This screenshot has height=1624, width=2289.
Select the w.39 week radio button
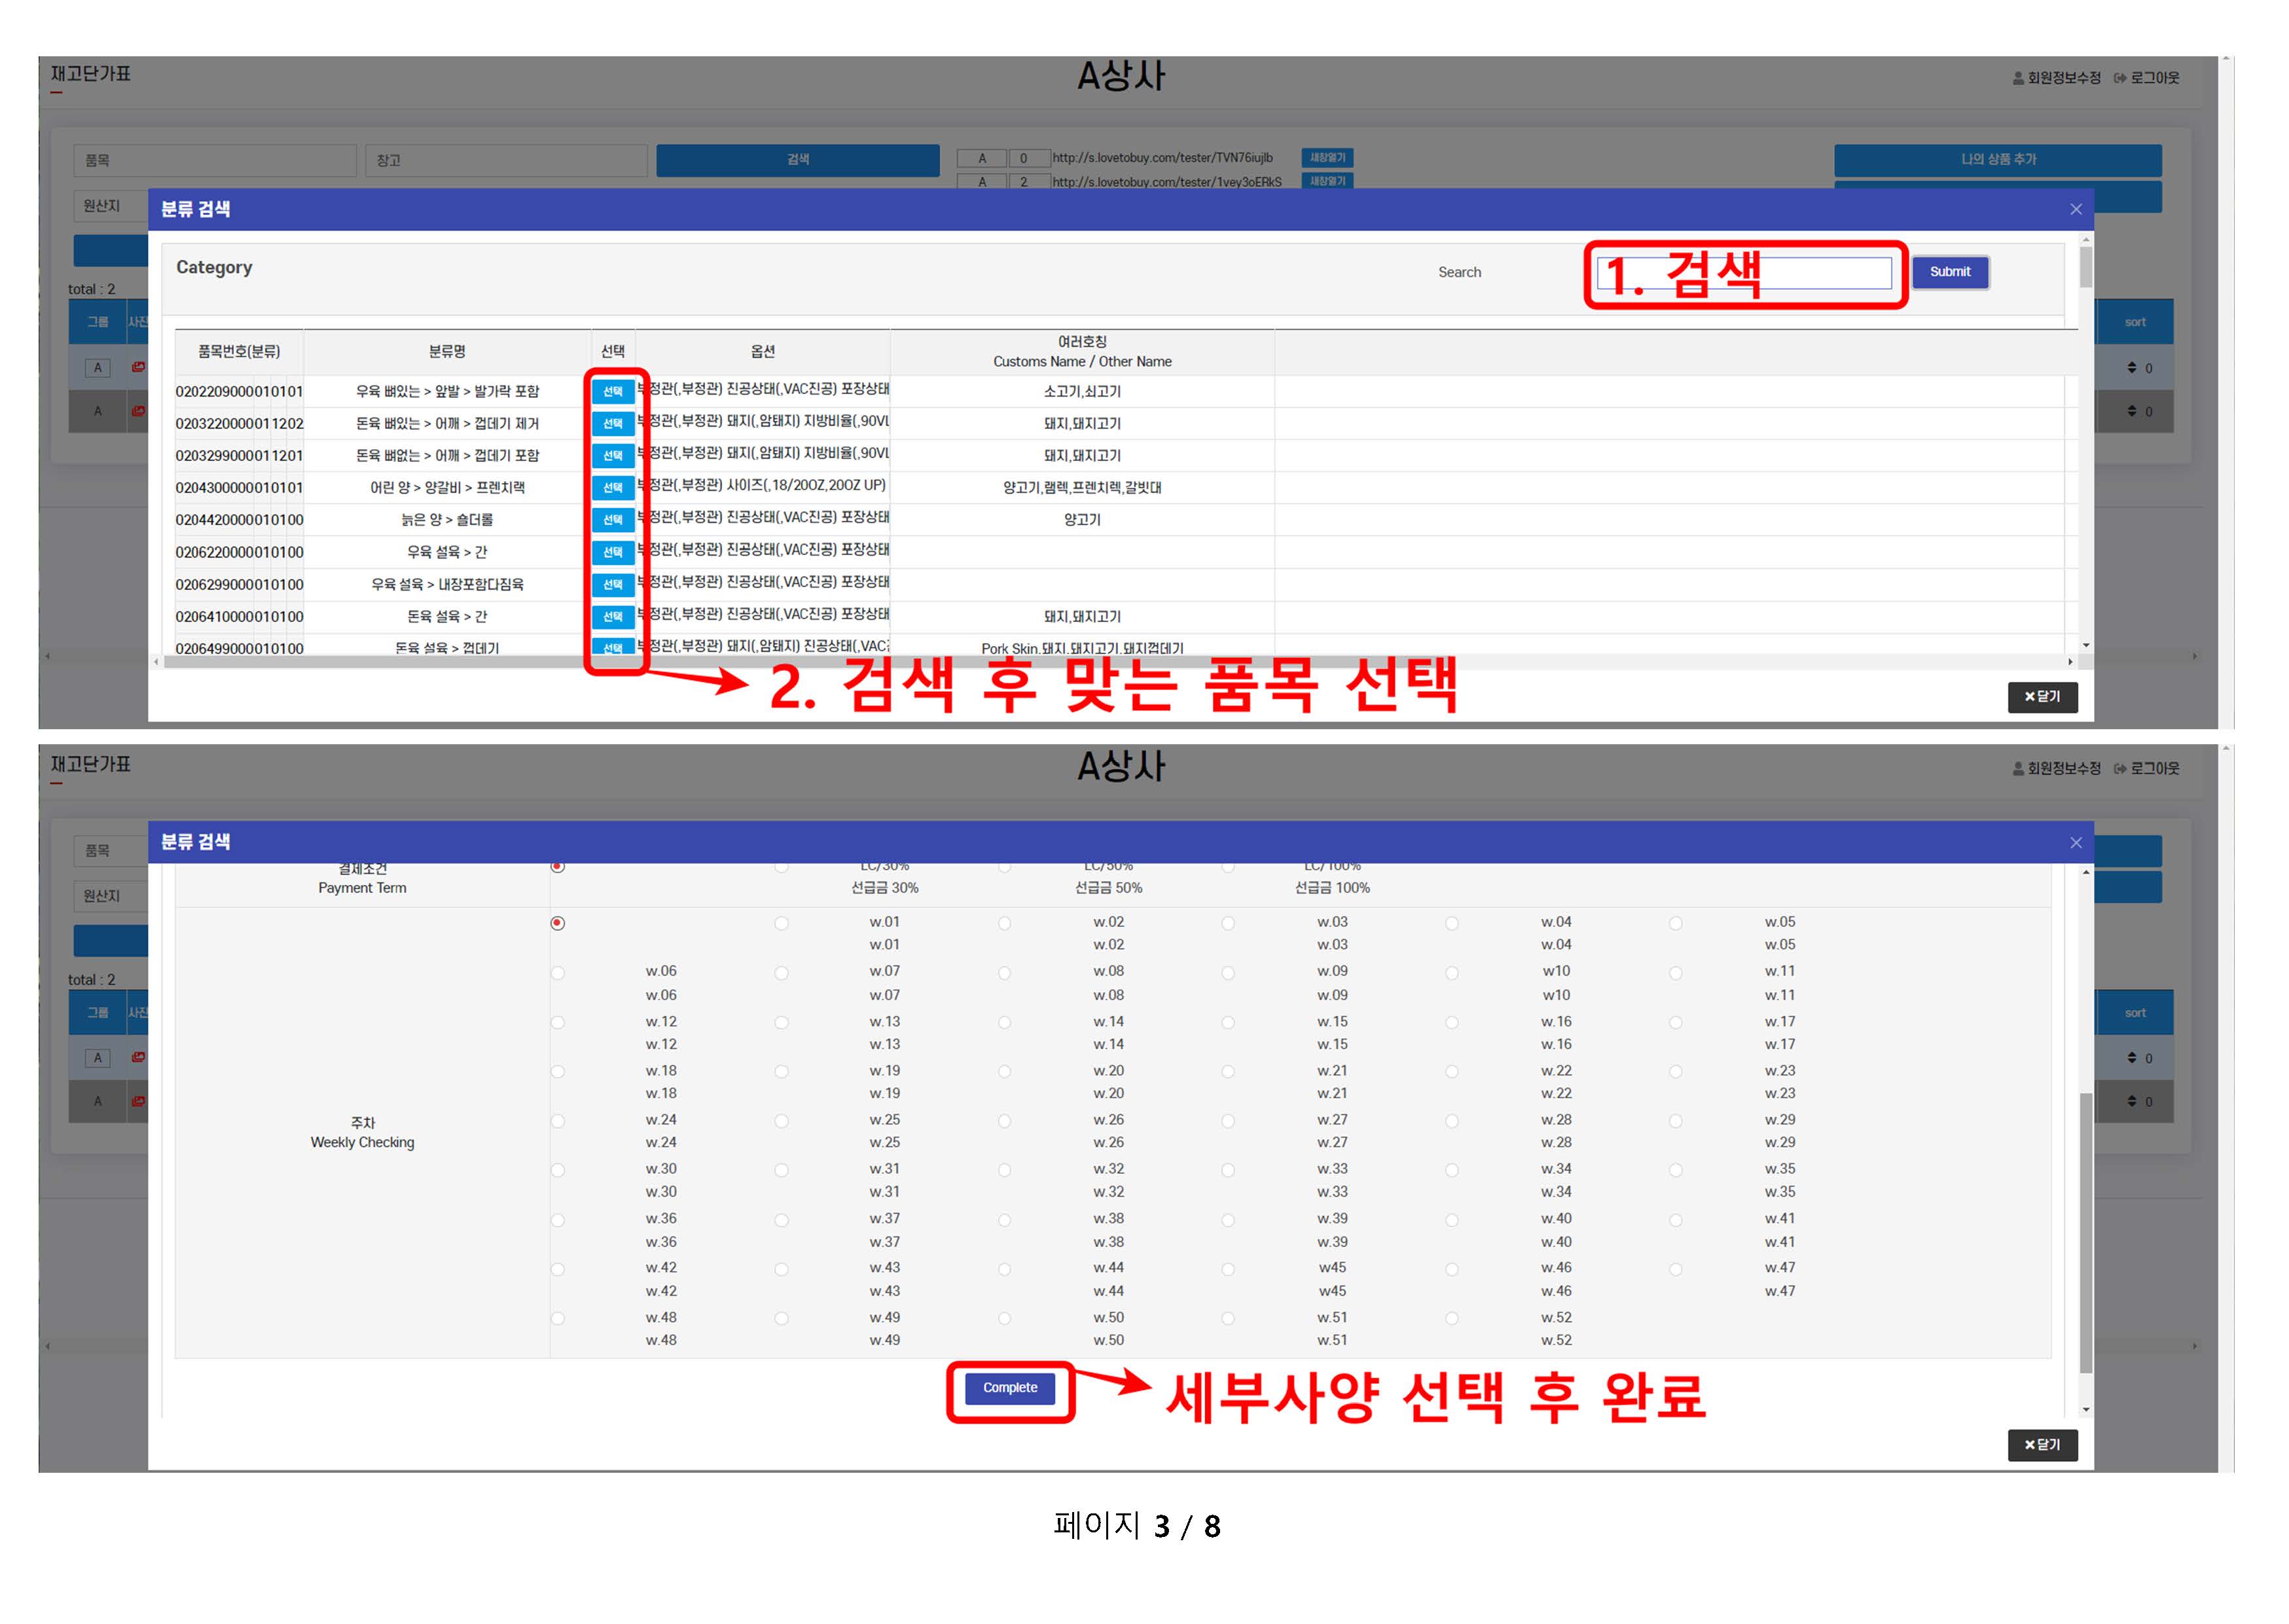[1228, 1220]
